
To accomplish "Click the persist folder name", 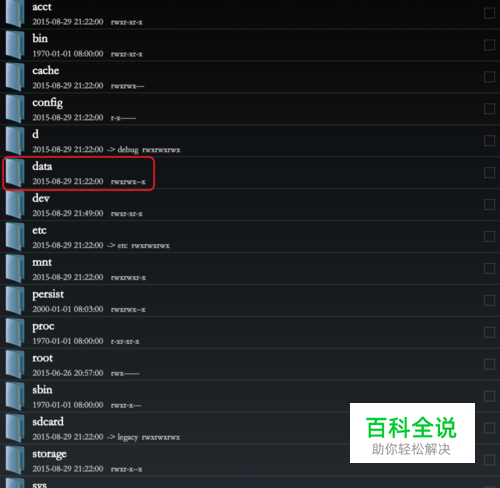I will (48, 294).
